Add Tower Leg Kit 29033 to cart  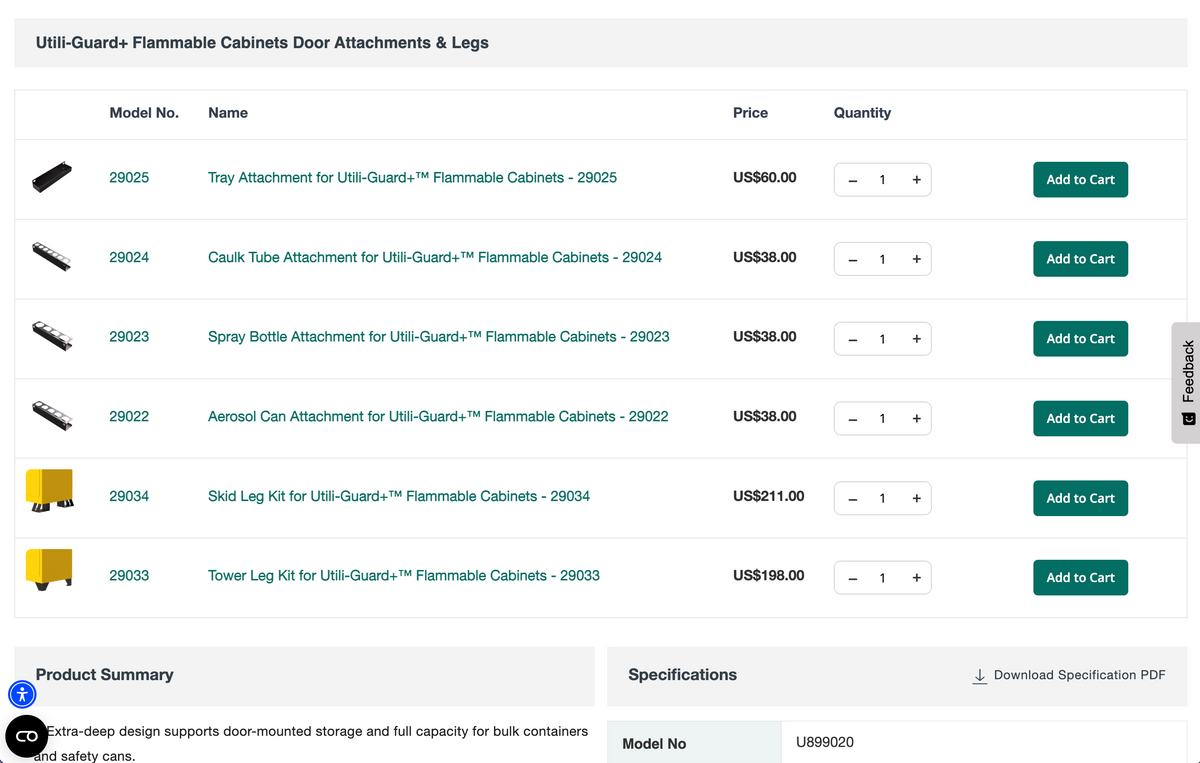tap(1080, 578)
